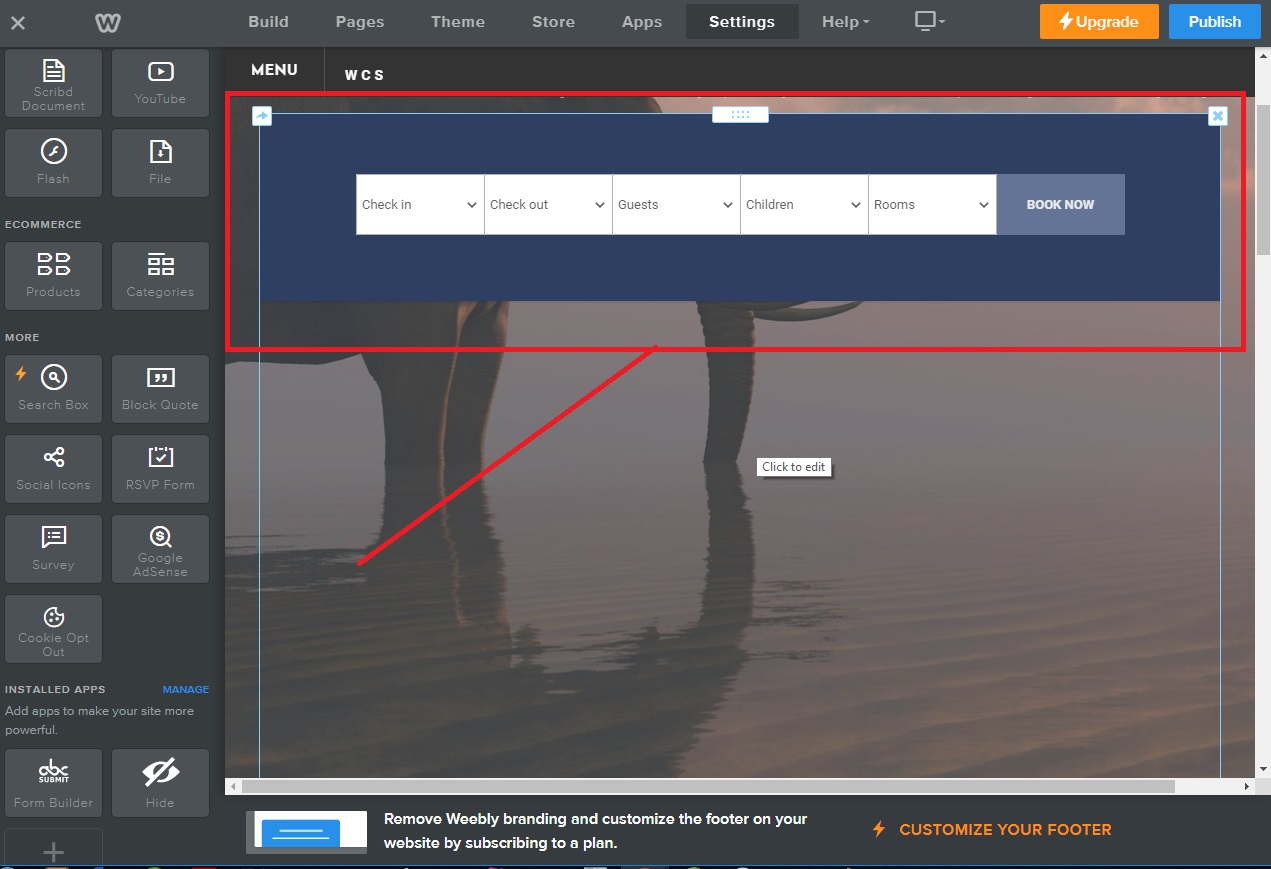The image size is (1271, 869).
Task: Pick the Google AdSense element
Action: 160,548
